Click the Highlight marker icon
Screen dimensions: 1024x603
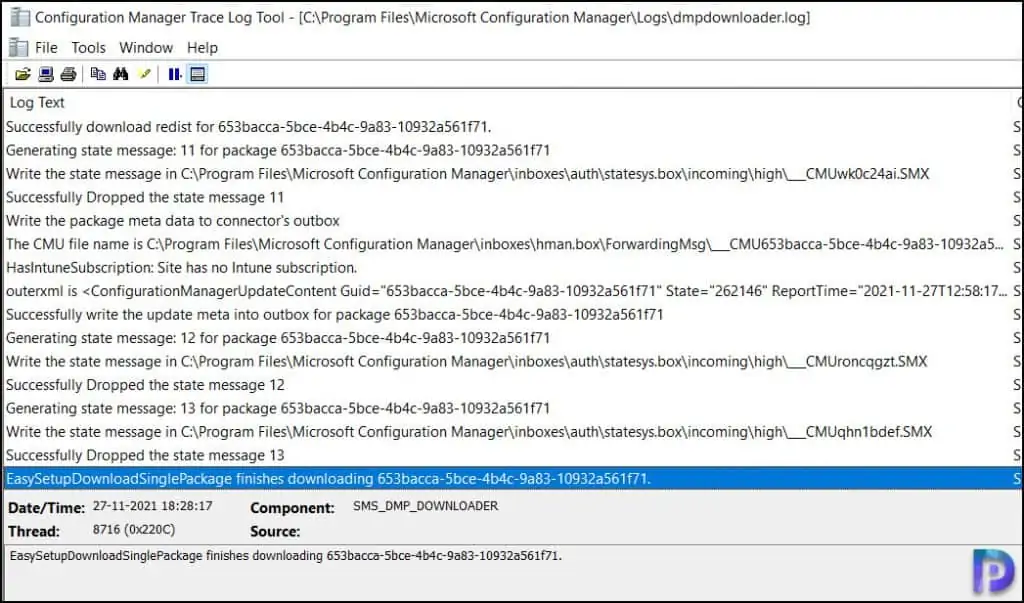pos(144,74)
